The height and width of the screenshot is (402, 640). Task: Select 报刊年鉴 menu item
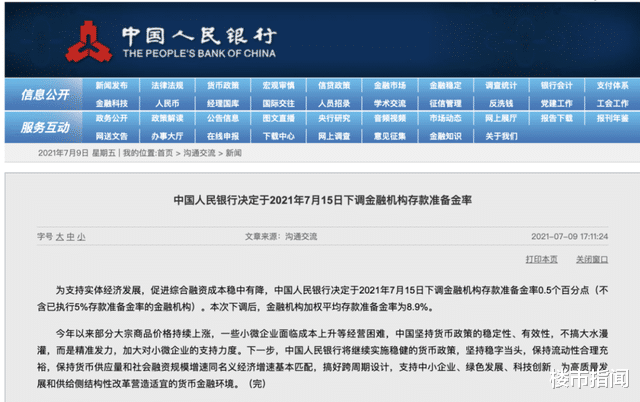[612, 118]
